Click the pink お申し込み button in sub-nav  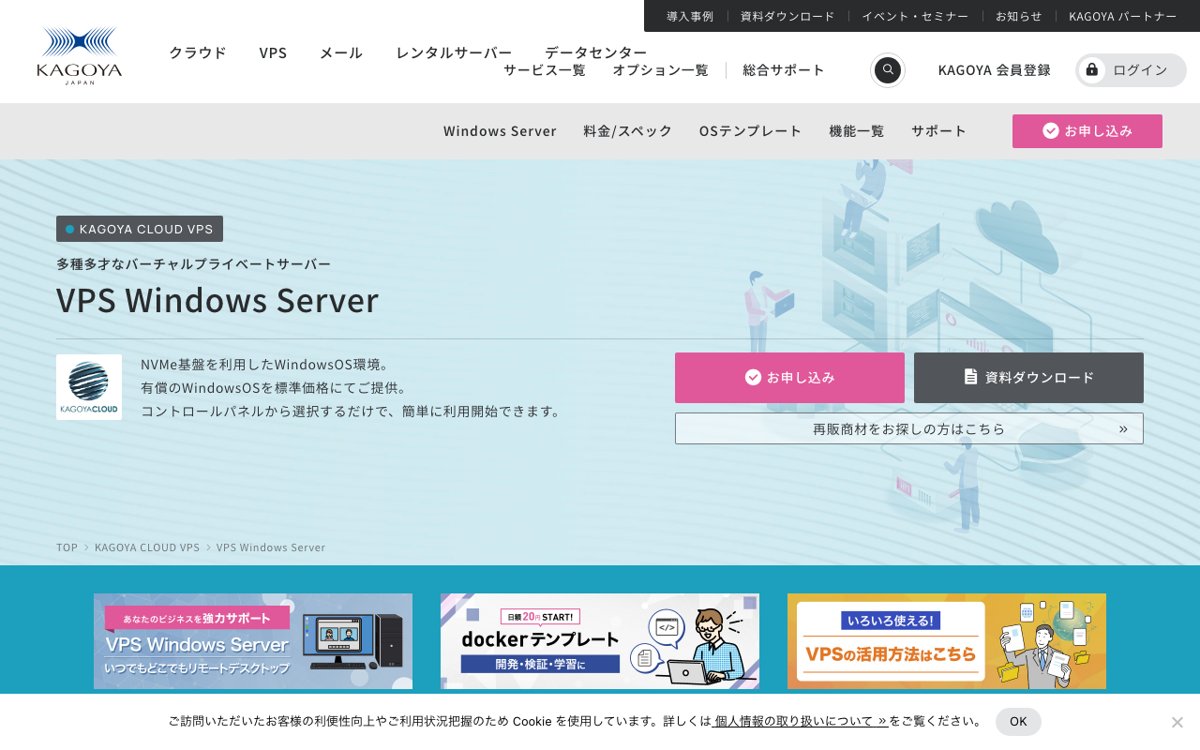tap(1087, 131)
